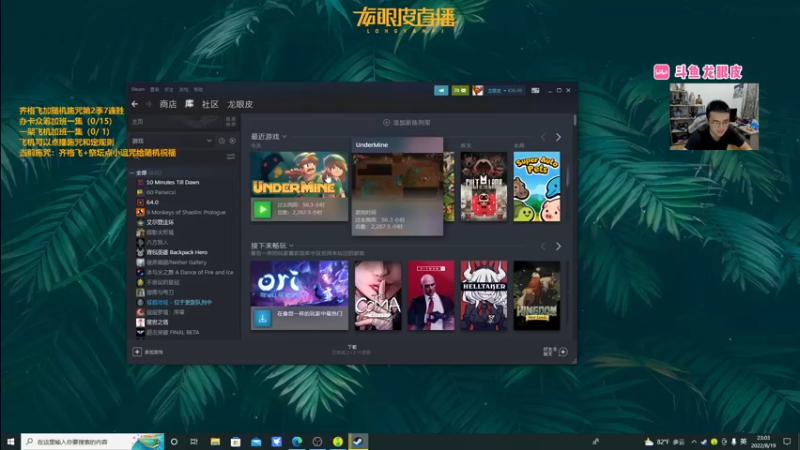The width and height of the screenshot is (800, 450).
Task: Open the Kingdom game cover
Action: [x=537, y=295]
